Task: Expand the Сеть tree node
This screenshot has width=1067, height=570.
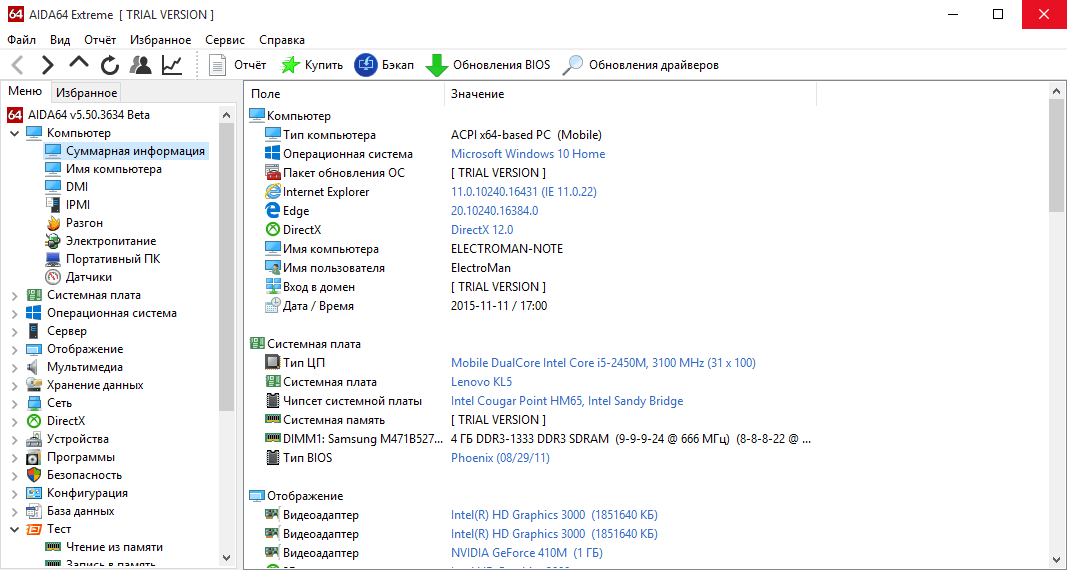Action: tap(14, 403)
